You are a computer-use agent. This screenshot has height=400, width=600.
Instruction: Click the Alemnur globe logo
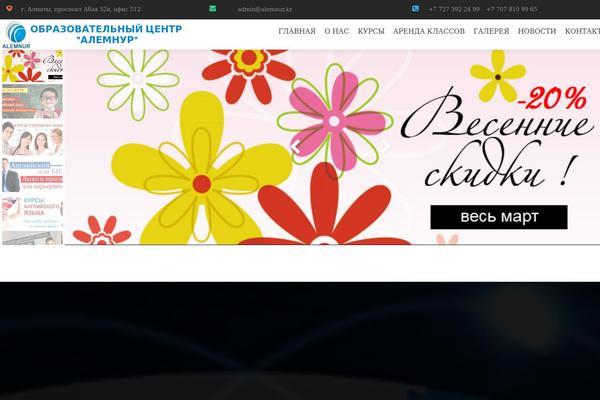16,35
